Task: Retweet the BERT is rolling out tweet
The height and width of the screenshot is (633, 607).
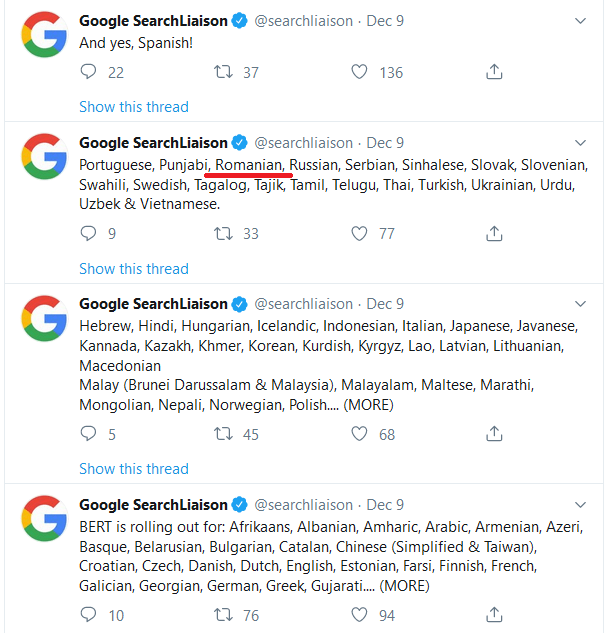Action: (x=225, y=615)
